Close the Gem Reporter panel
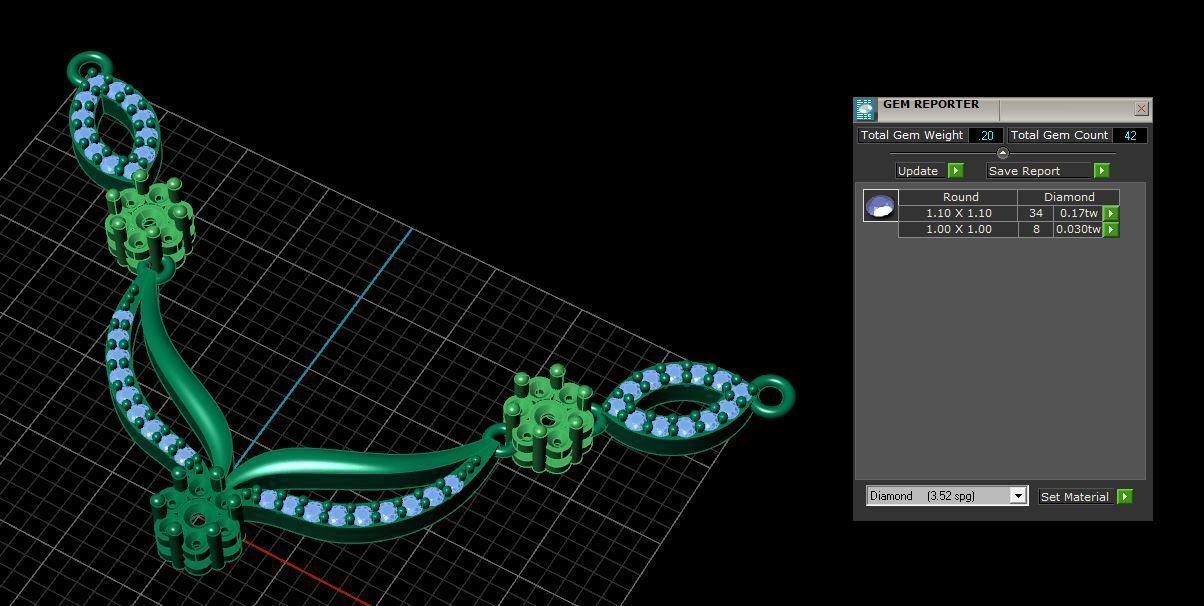Screen dimensions: 1204x606 (1142, 108)
